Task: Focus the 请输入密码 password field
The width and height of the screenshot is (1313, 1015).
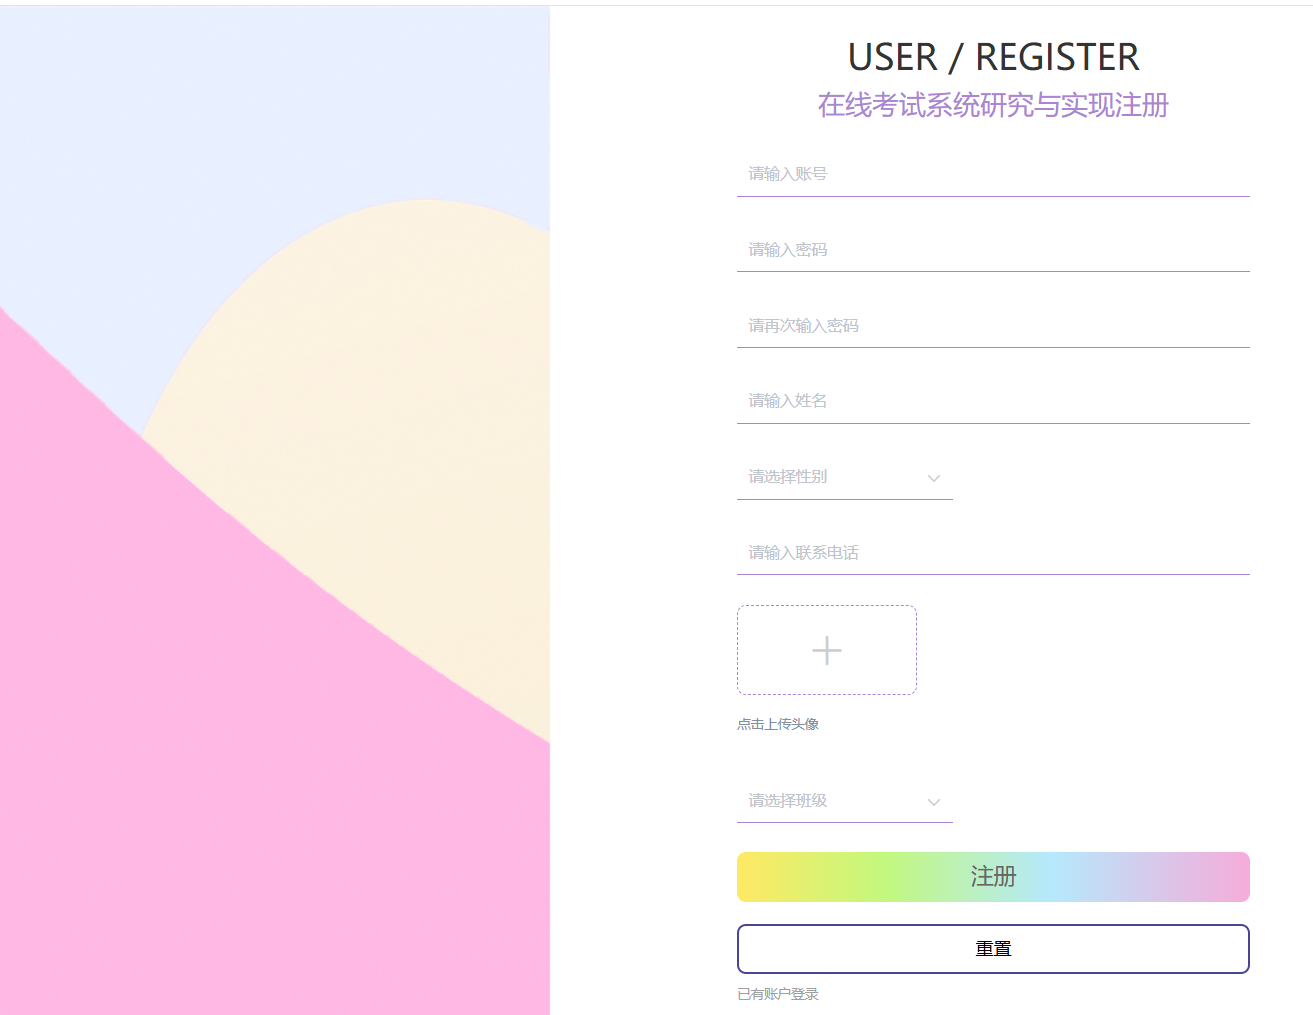Action: coord(993,250)
